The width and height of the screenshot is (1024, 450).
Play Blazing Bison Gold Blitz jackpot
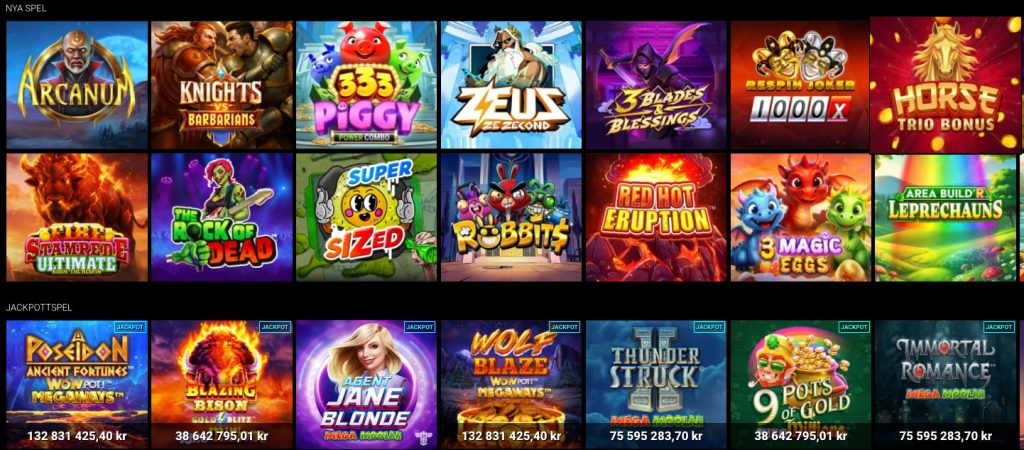(x=222, y=384)
